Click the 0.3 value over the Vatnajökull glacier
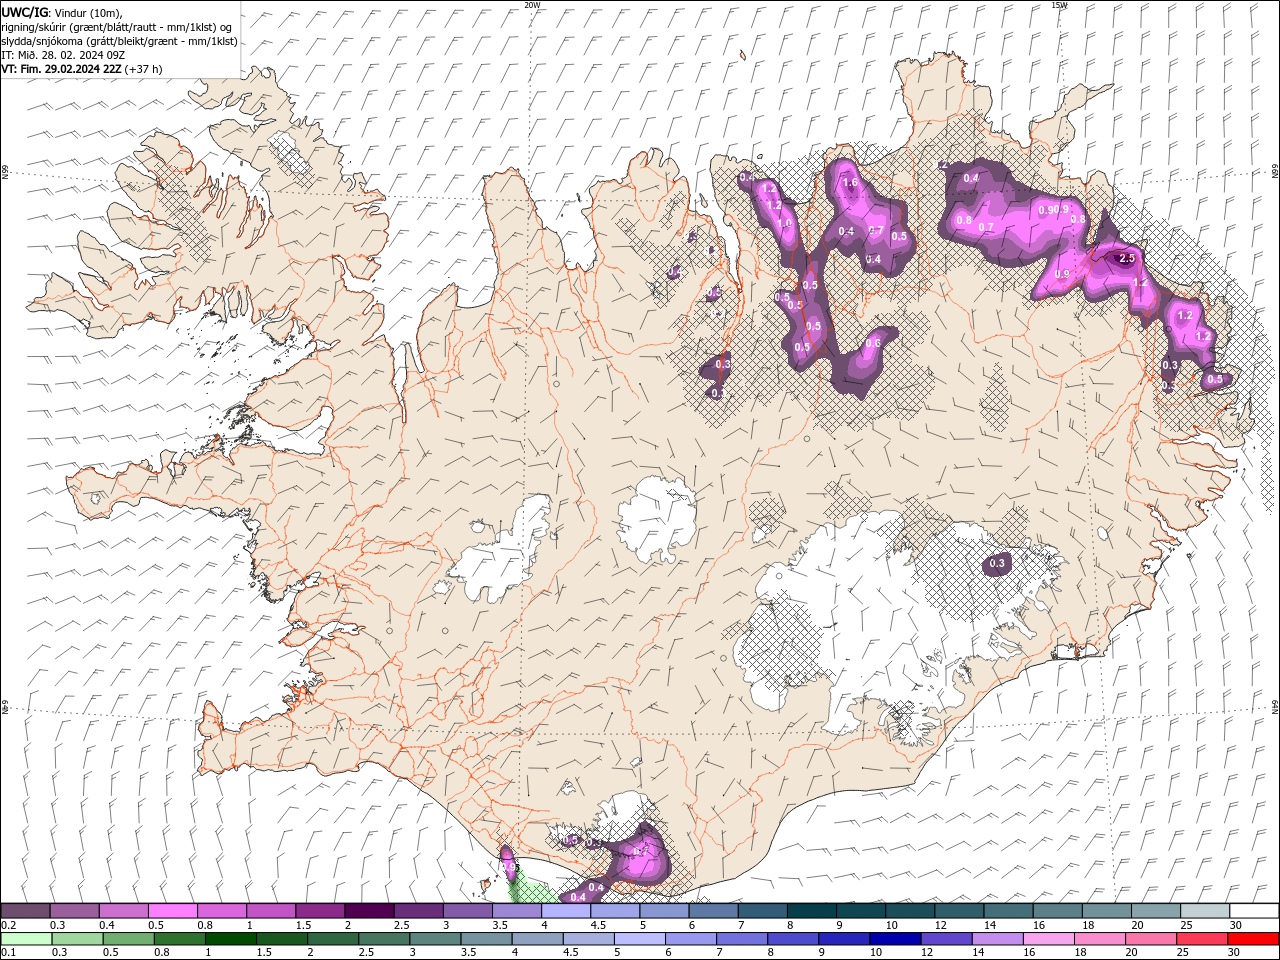The width and height of the screenshot is (1280, 960). click(997, 564)
